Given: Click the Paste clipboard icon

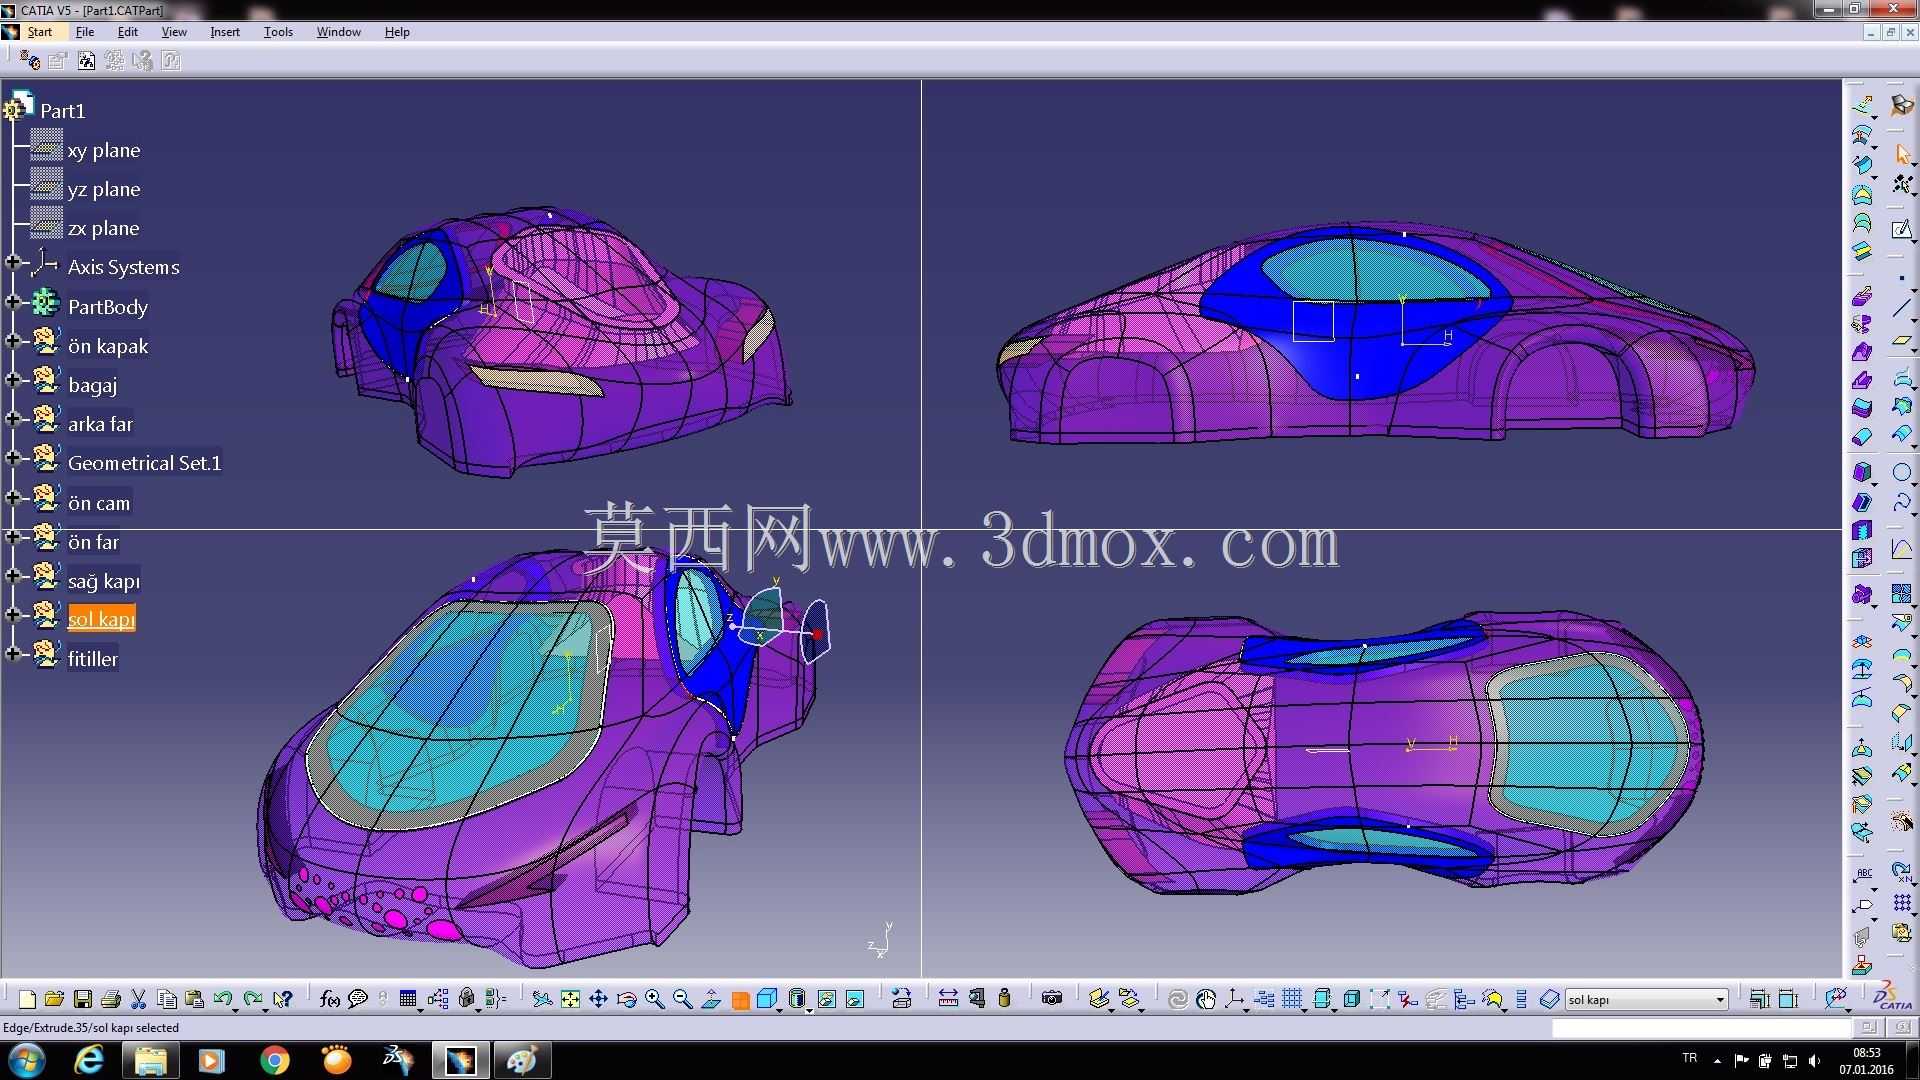Looking at the screenshot, I should point(195,998).
